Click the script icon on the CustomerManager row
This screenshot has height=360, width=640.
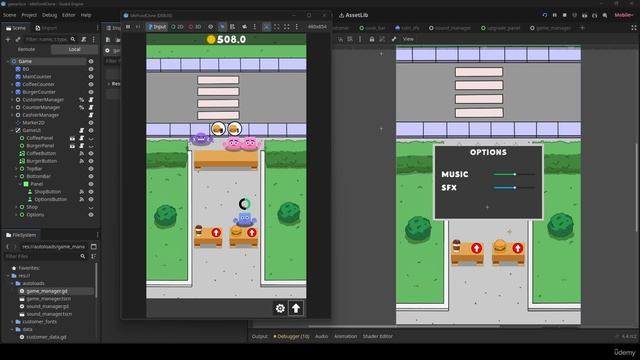pyautogui.click(x=91, y=100)
